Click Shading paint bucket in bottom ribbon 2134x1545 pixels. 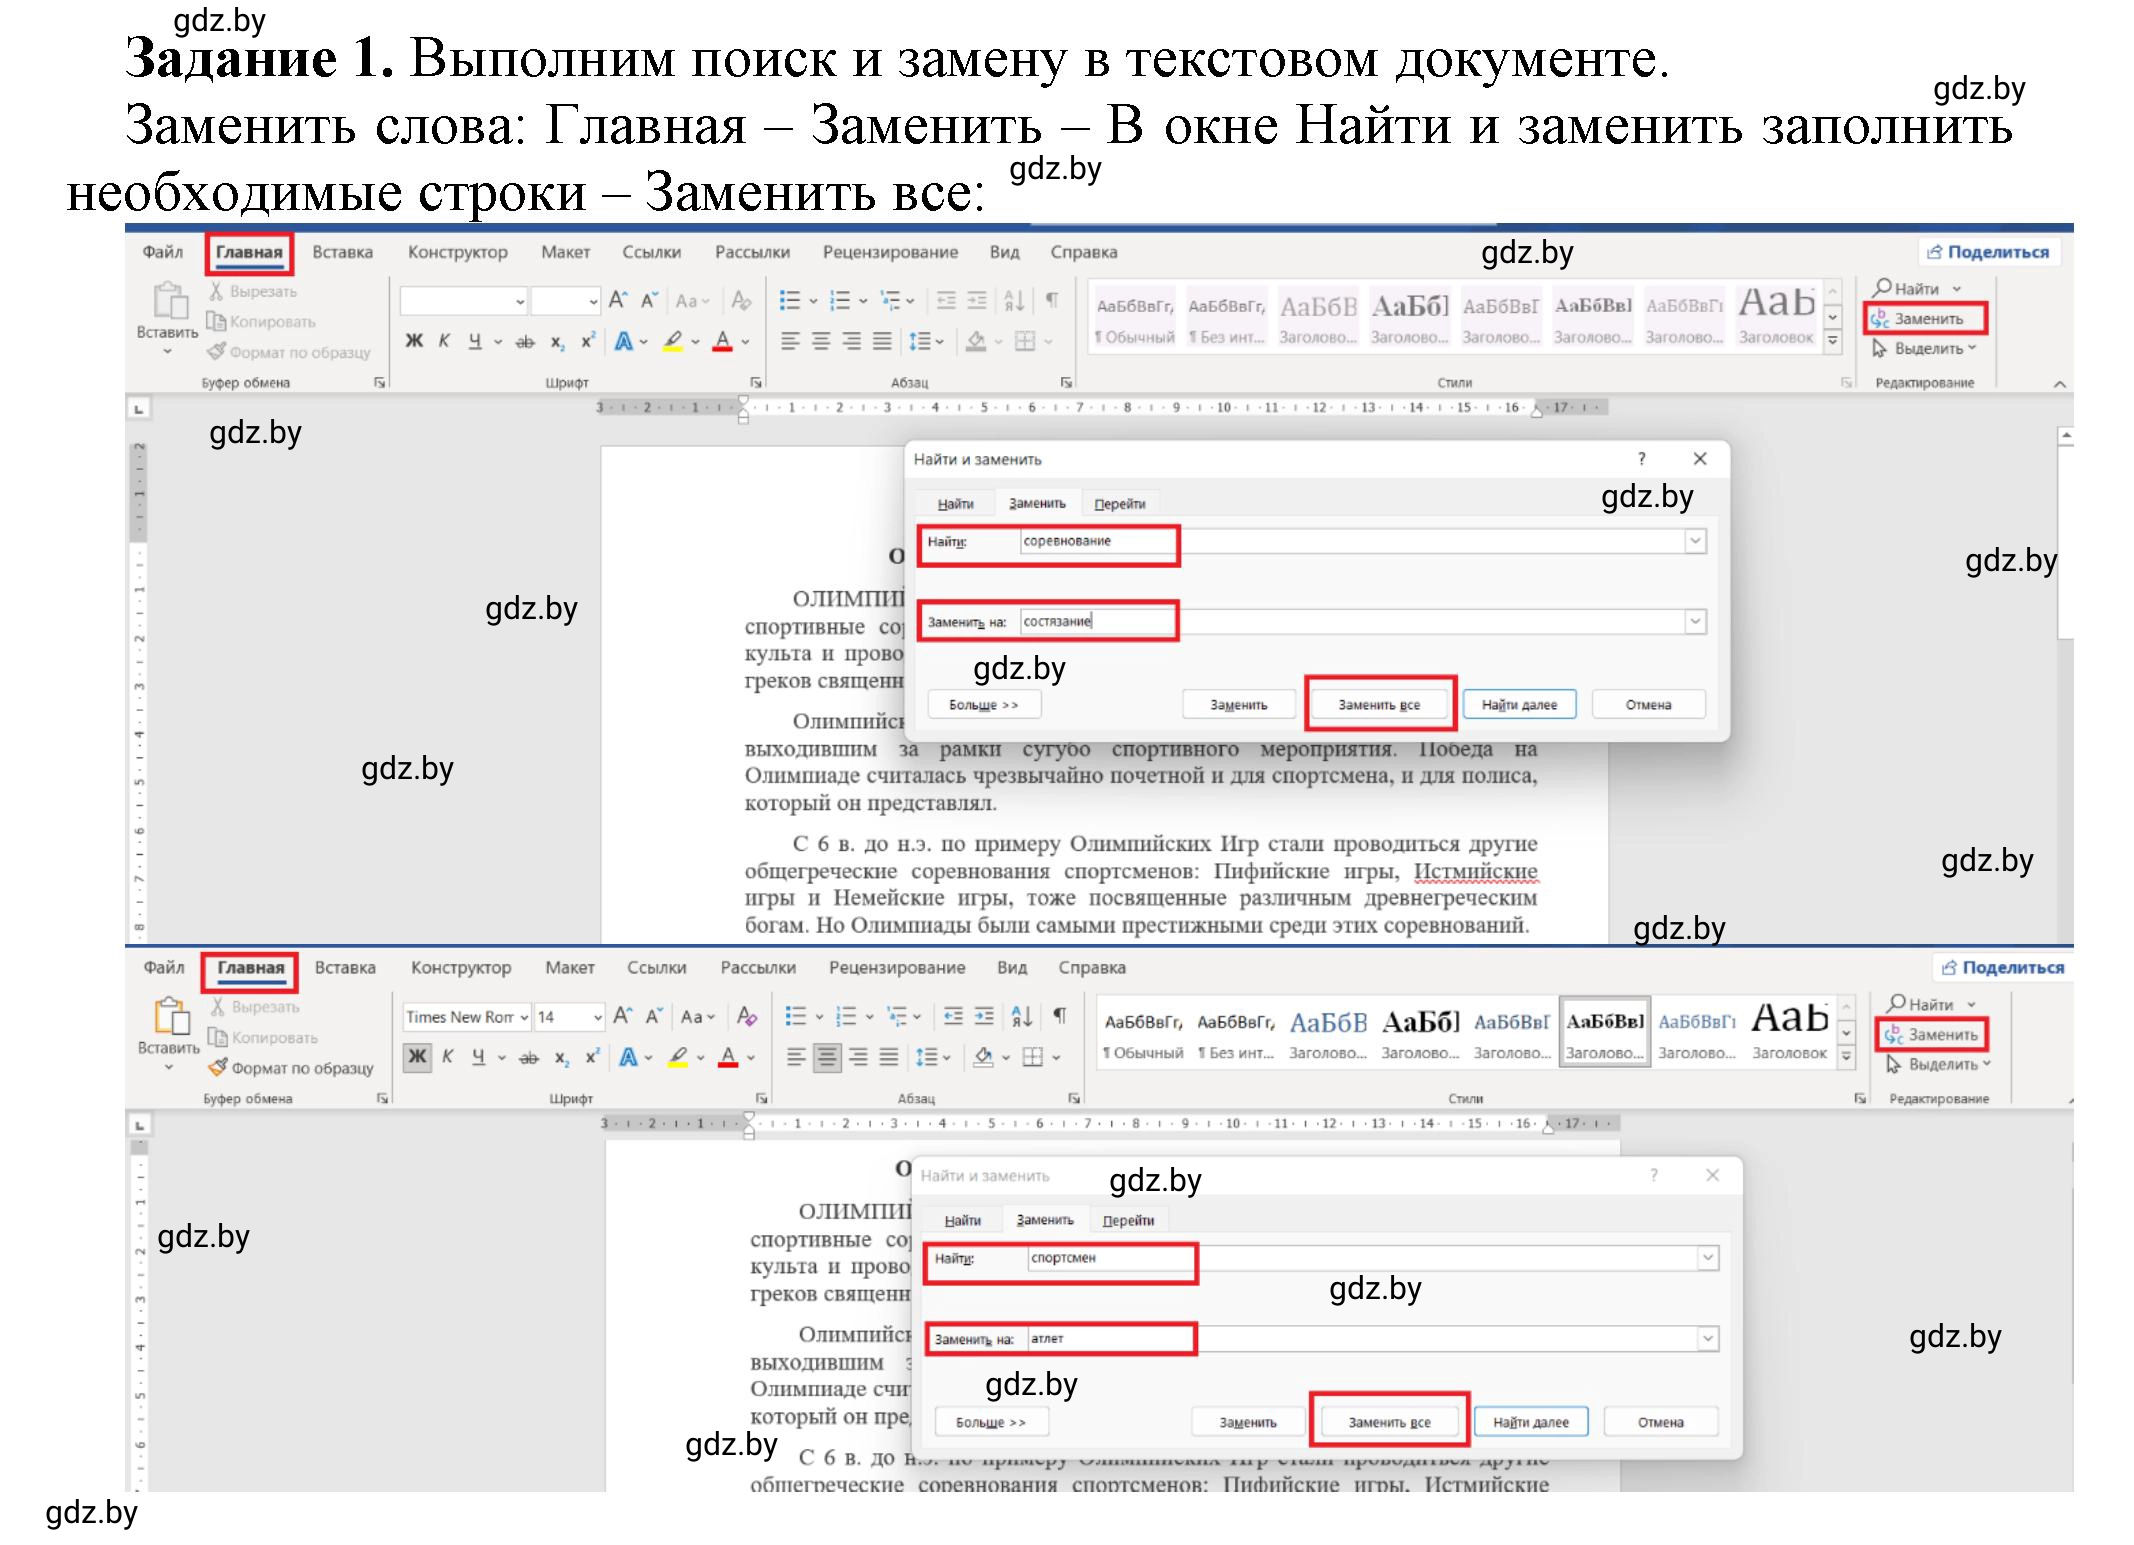(983, 1057)
